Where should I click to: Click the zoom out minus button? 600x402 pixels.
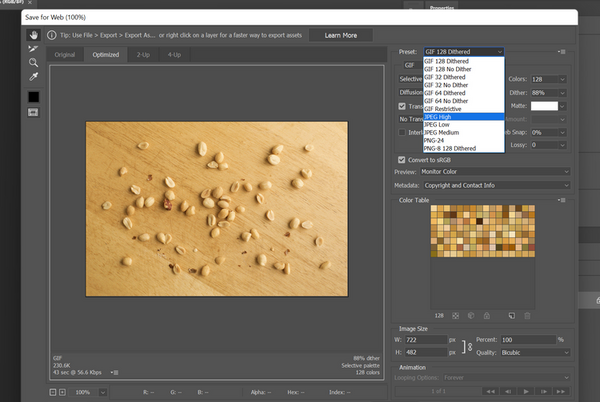[x=53, y=392]
